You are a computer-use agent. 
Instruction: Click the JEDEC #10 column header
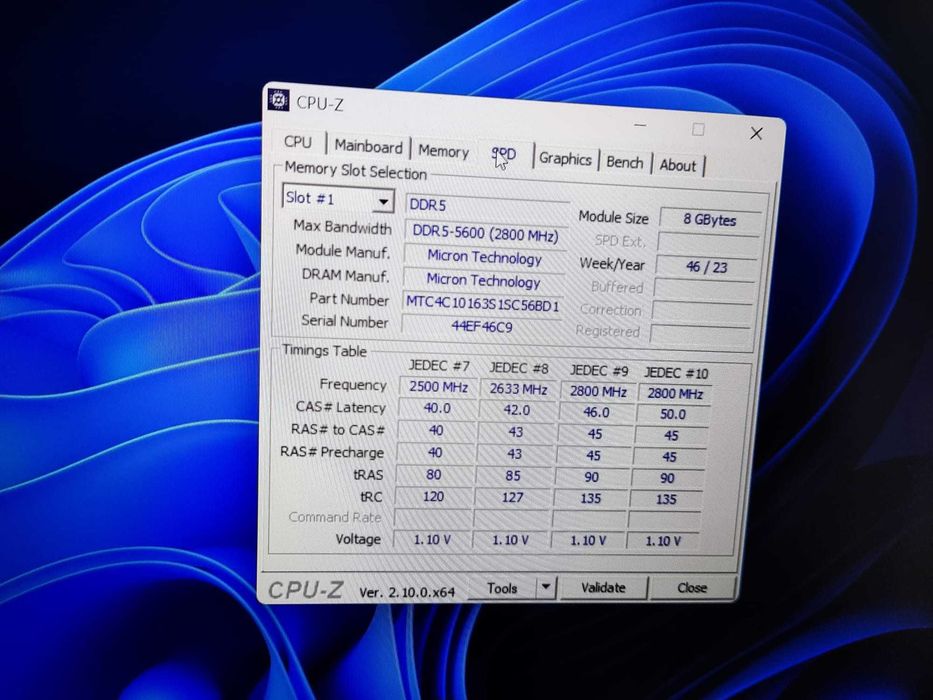click(676, 373)
